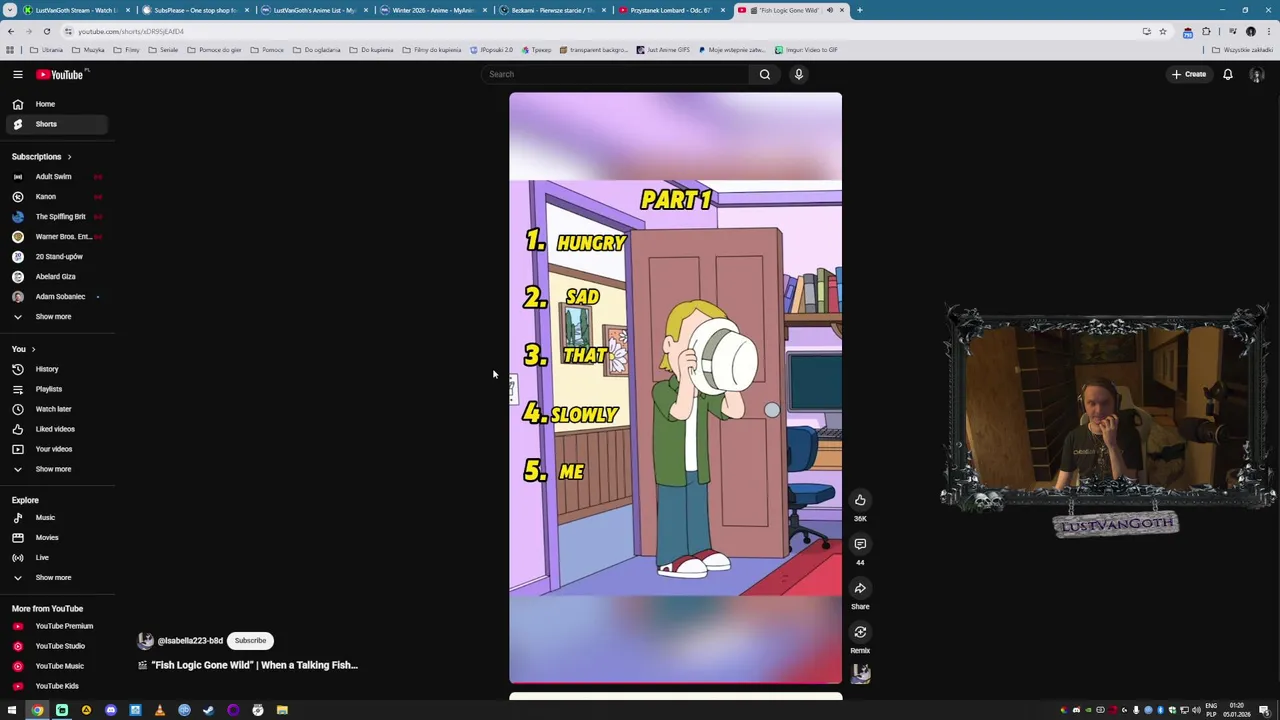
Task: Bookmark this page with star icon
Action: pos(1163,31)
